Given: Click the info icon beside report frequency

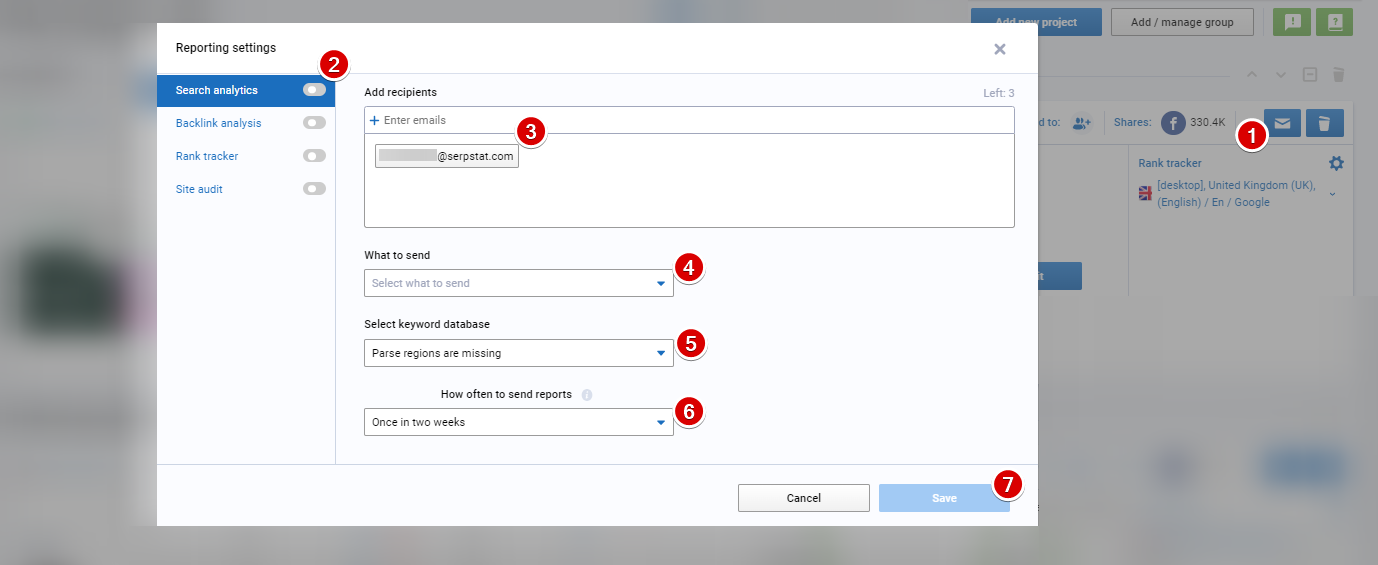Looking at the screenshot, I should (x=587, y=395).
